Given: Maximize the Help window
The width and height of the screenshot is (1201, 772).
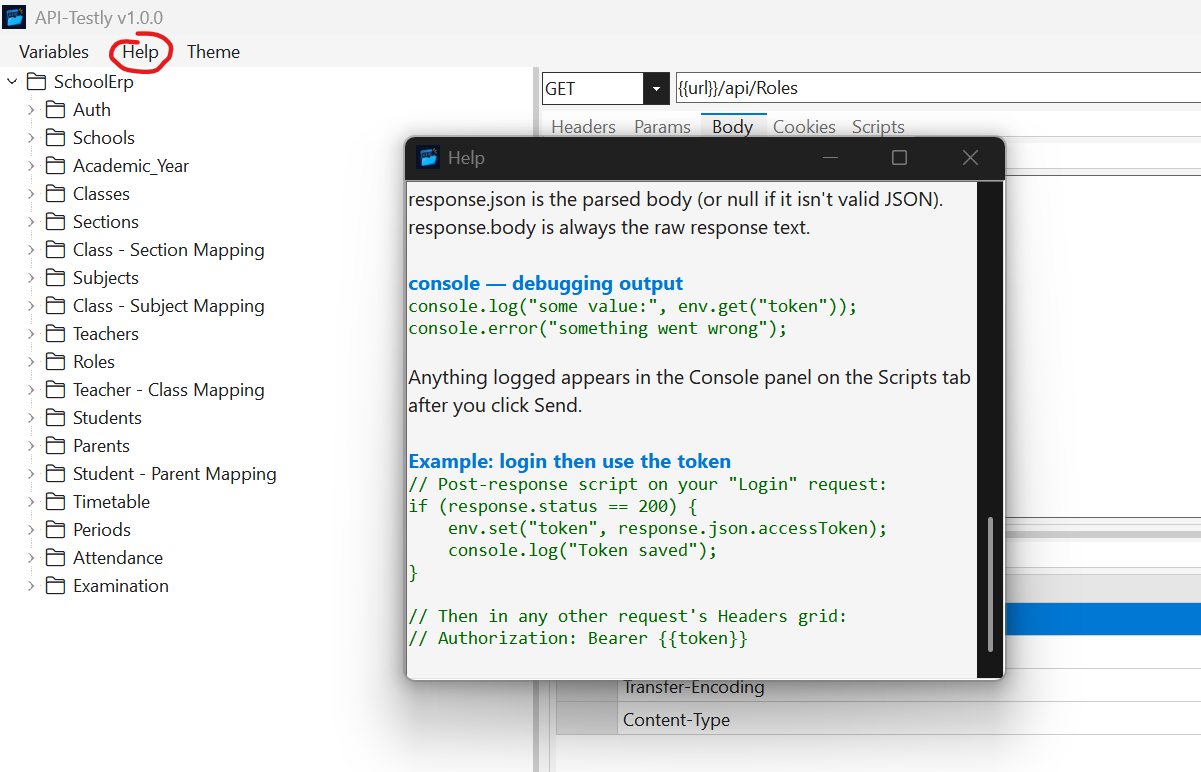Looking at the screenshot, I should [899, 158].
